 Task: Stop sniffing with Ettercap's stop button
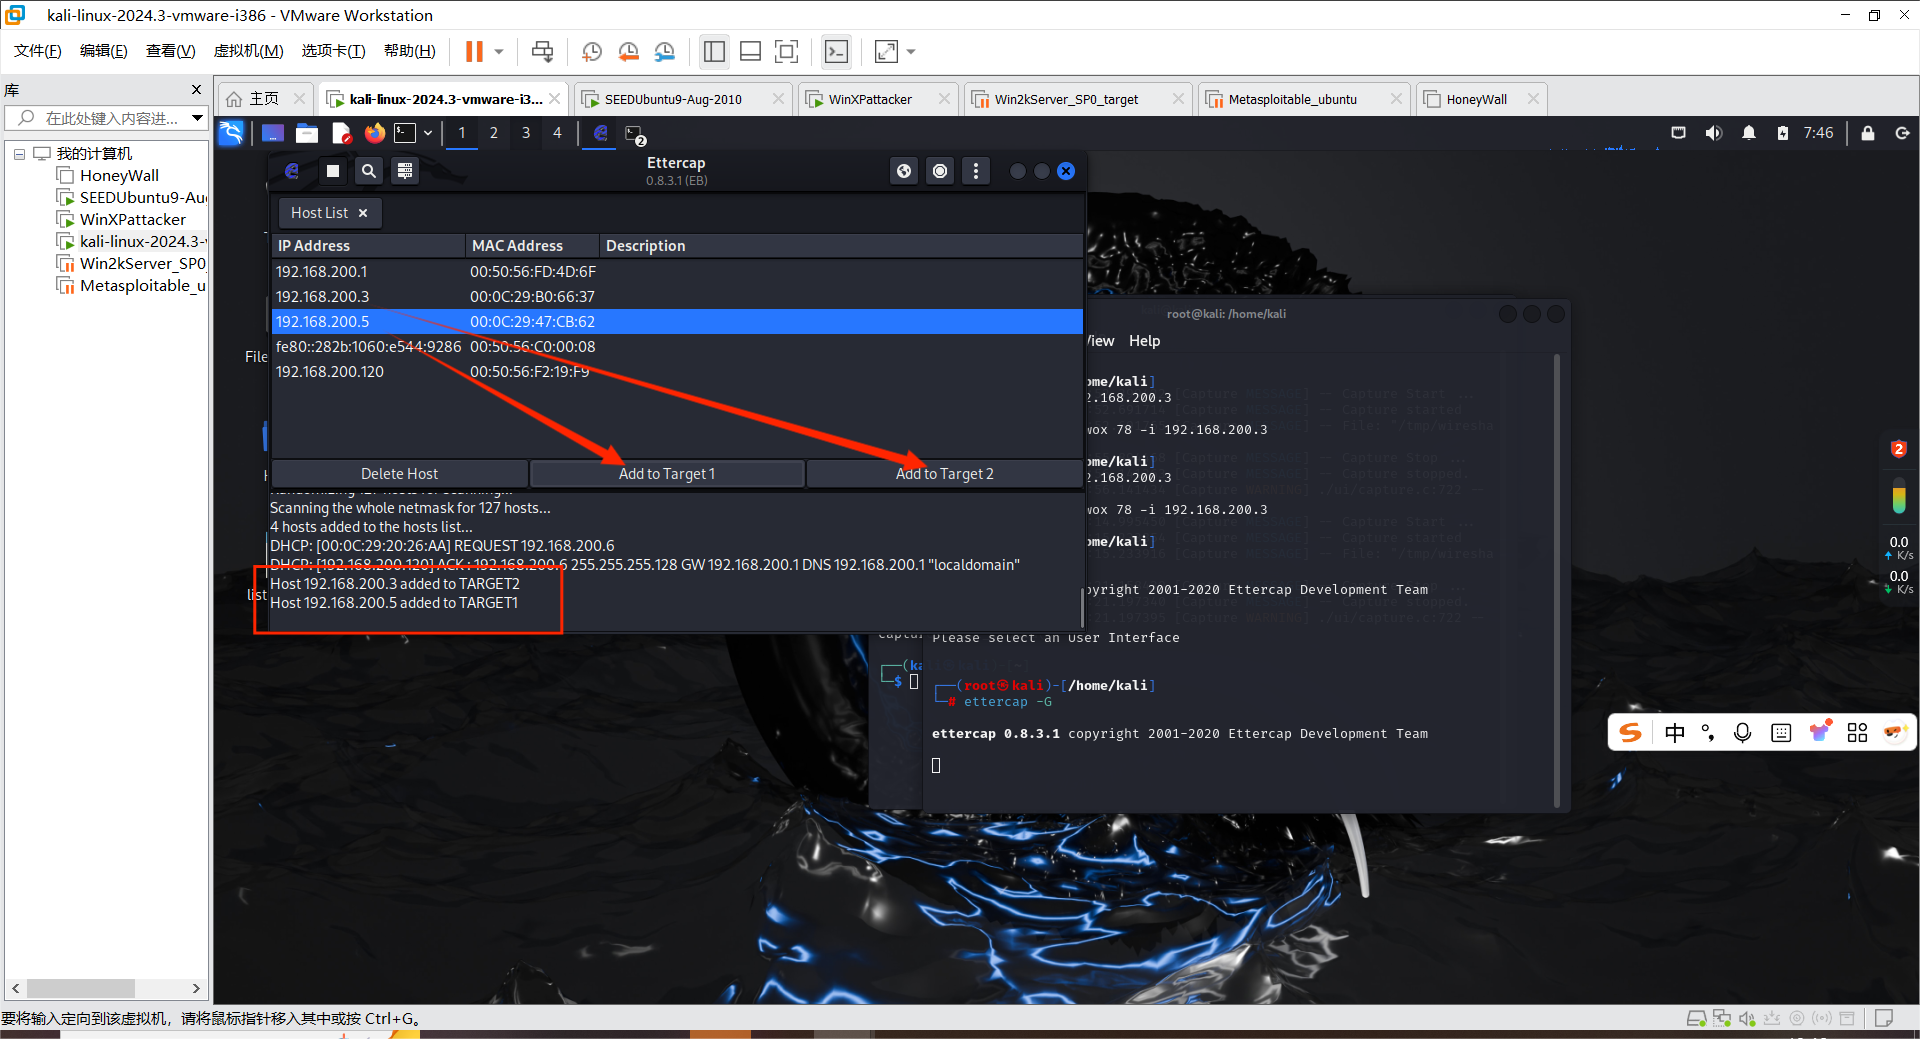click(x=333, y=171)
